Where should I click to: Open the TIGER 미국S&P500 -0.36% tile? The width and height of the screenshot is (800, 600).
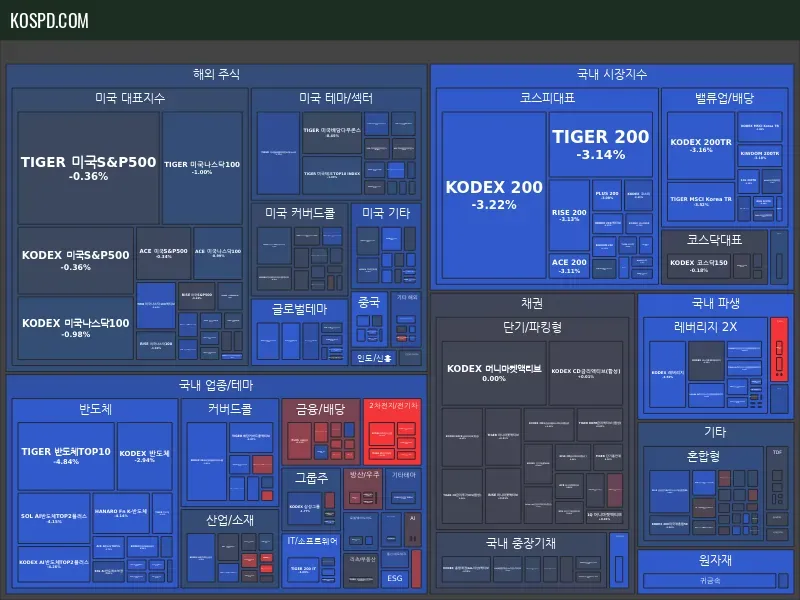point(88,168)
